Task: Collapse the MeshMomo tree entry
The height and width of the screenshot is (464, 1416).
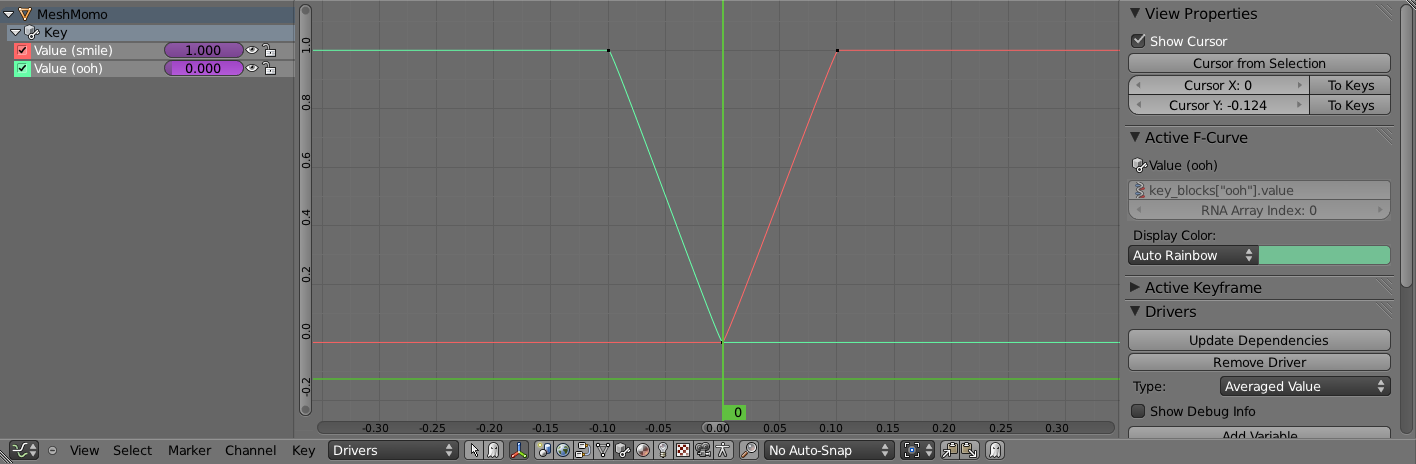Action: pyautogui.click(x=10, y=15)
